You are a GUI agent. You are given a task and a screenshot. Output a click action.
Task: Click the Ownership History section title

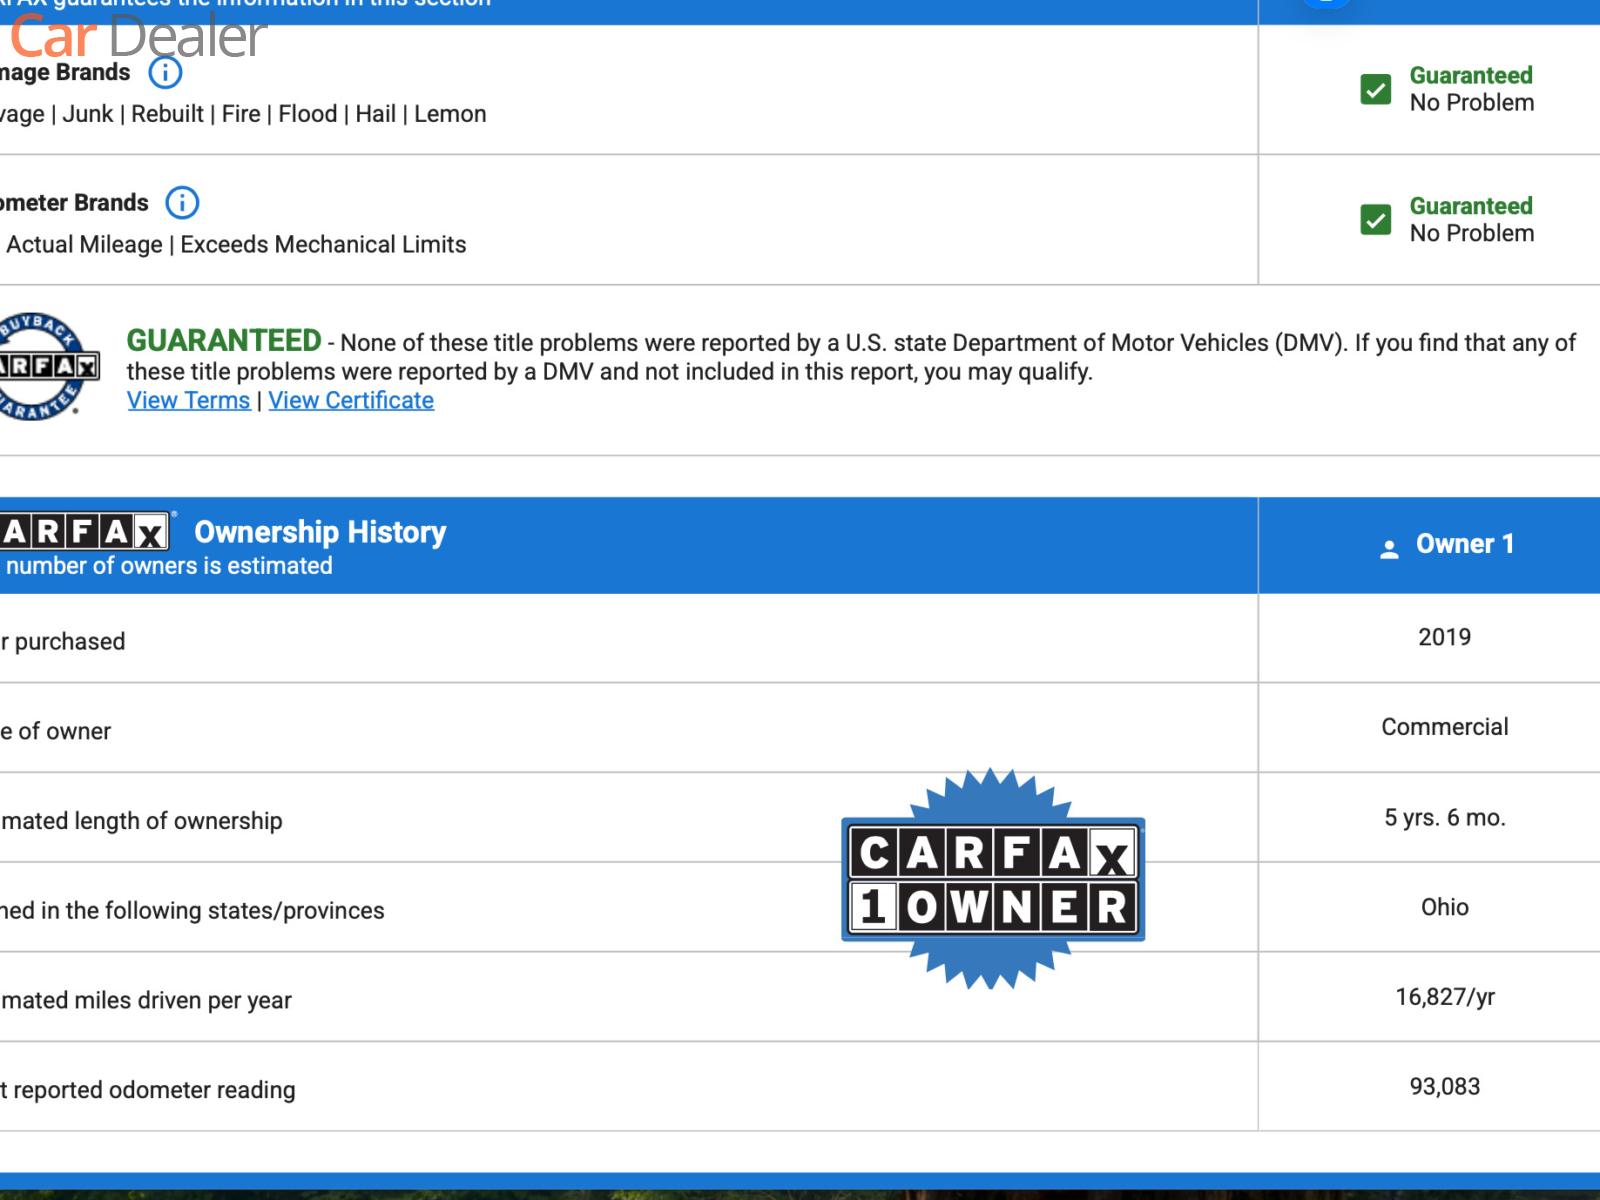coord(320,532)
